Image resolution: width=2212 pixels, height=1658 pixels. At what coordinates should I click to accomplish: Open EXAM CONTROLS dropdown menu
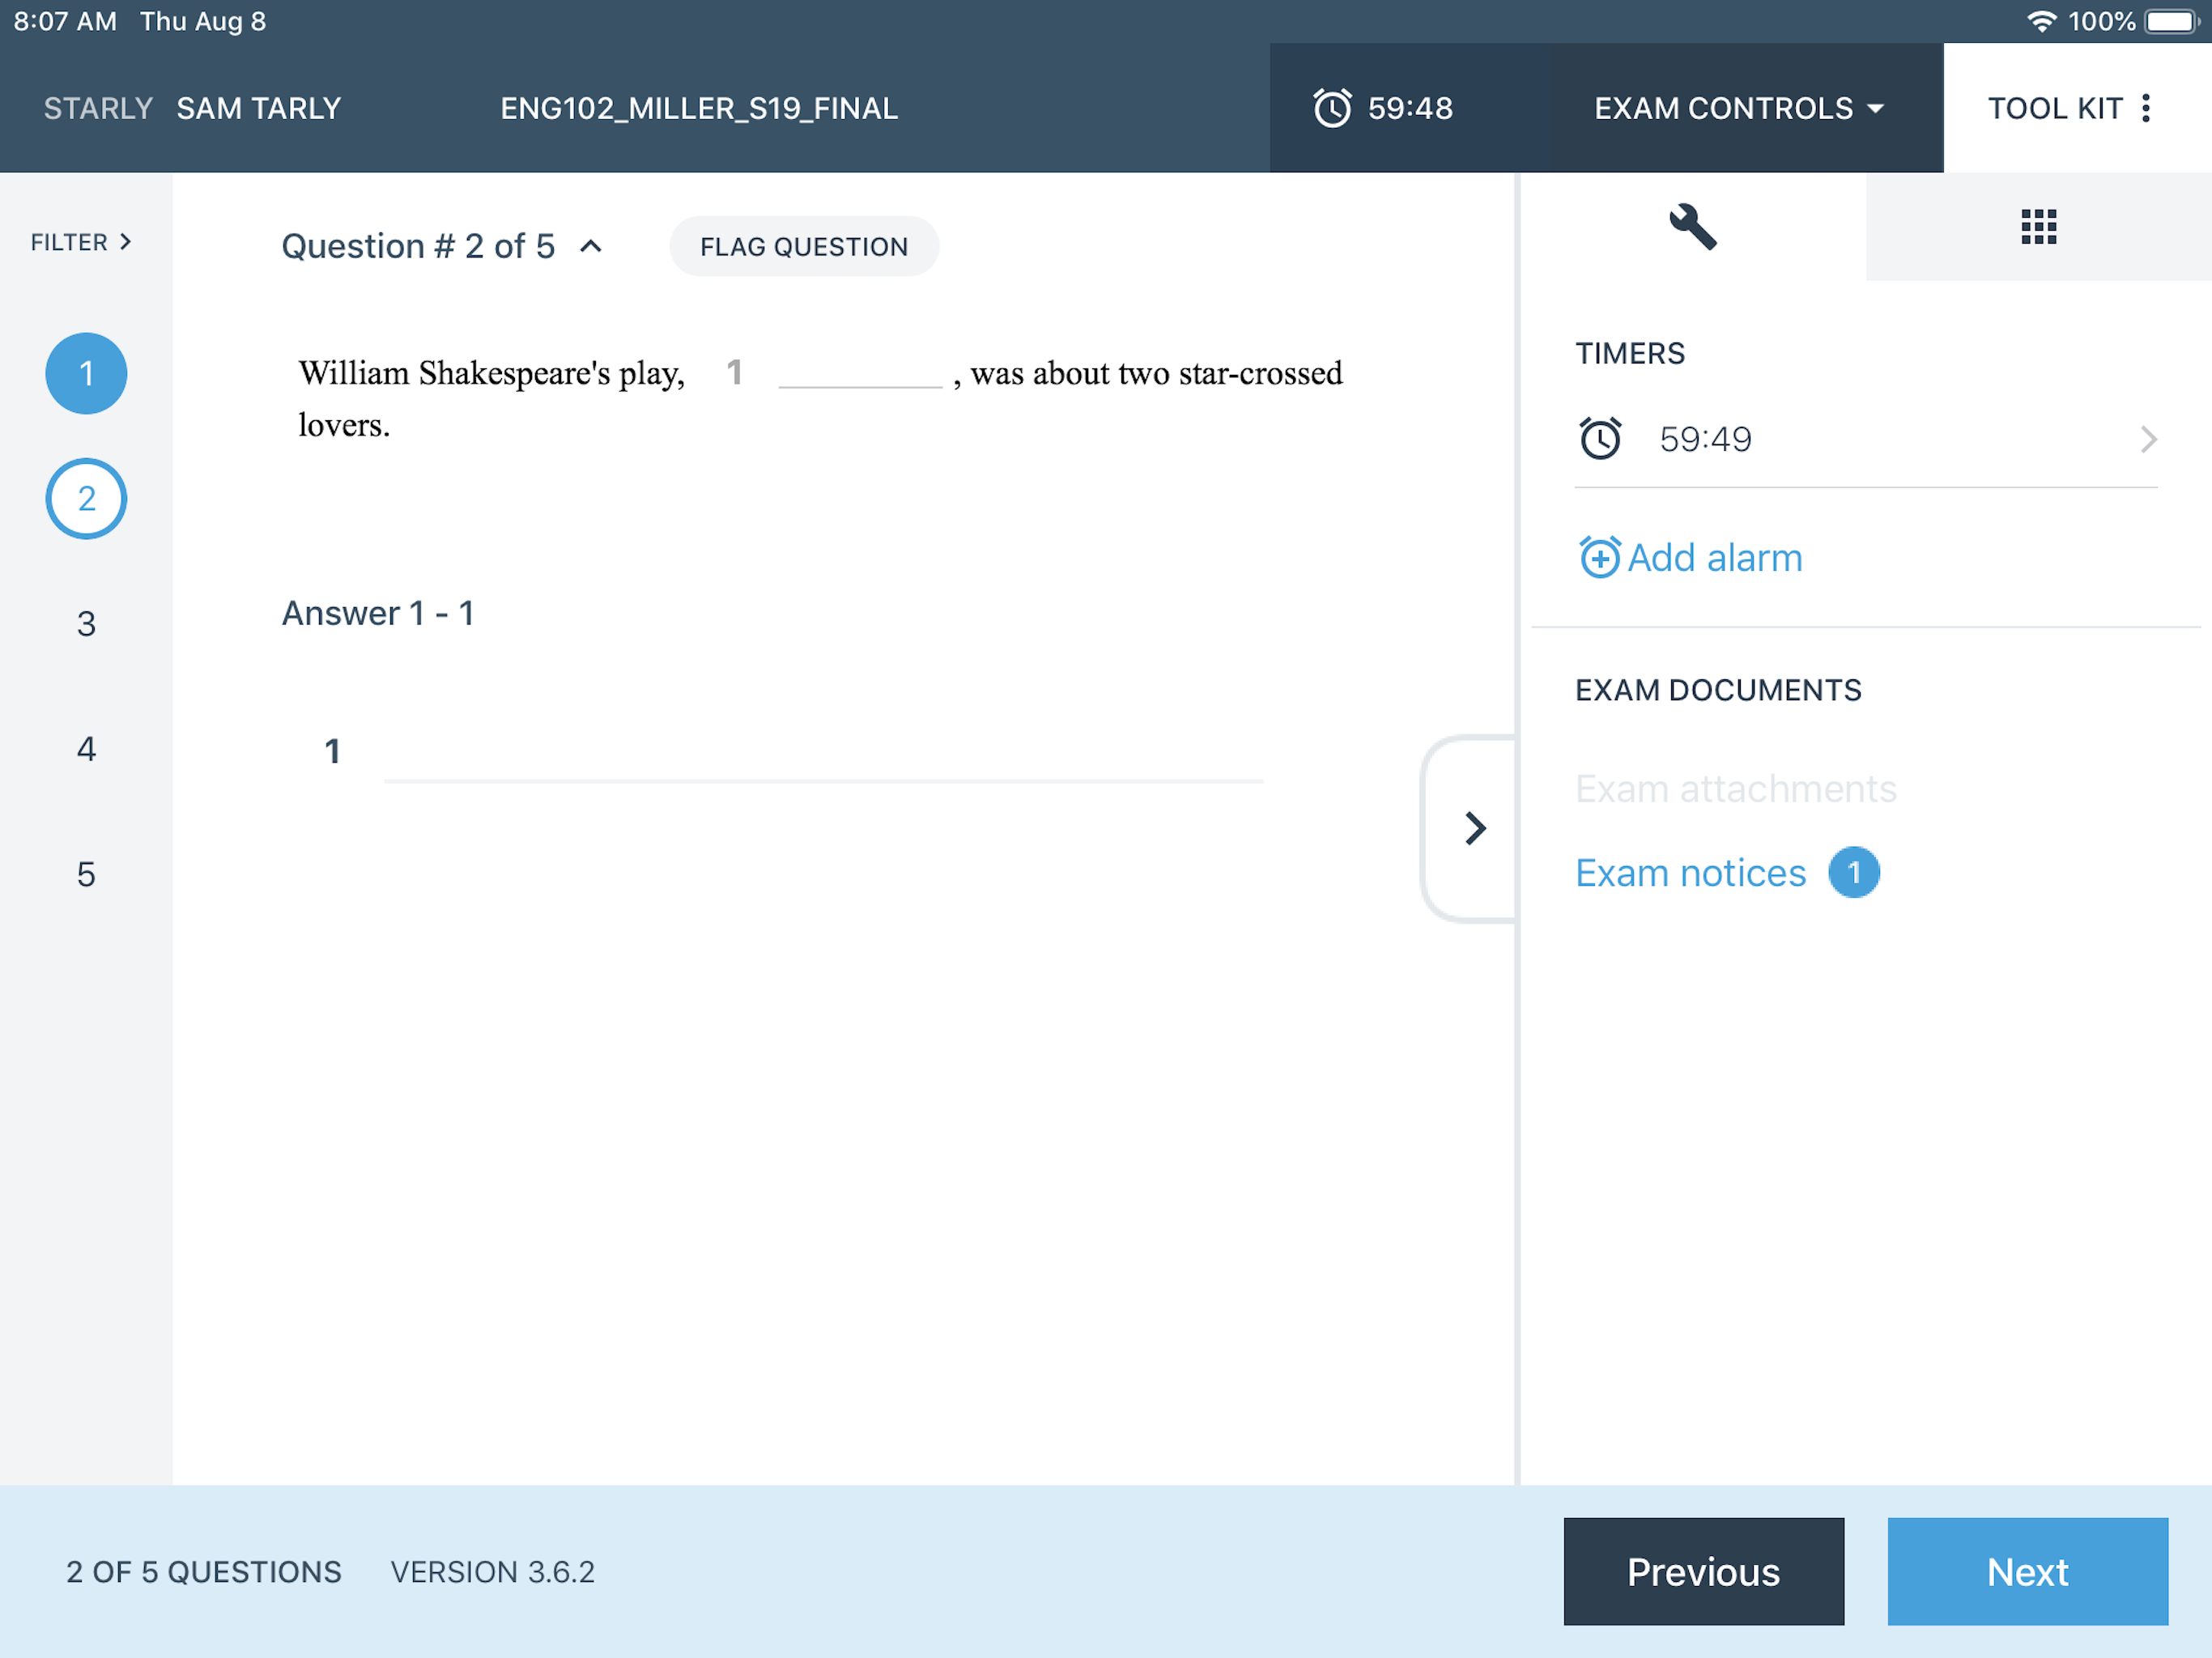1738,108
